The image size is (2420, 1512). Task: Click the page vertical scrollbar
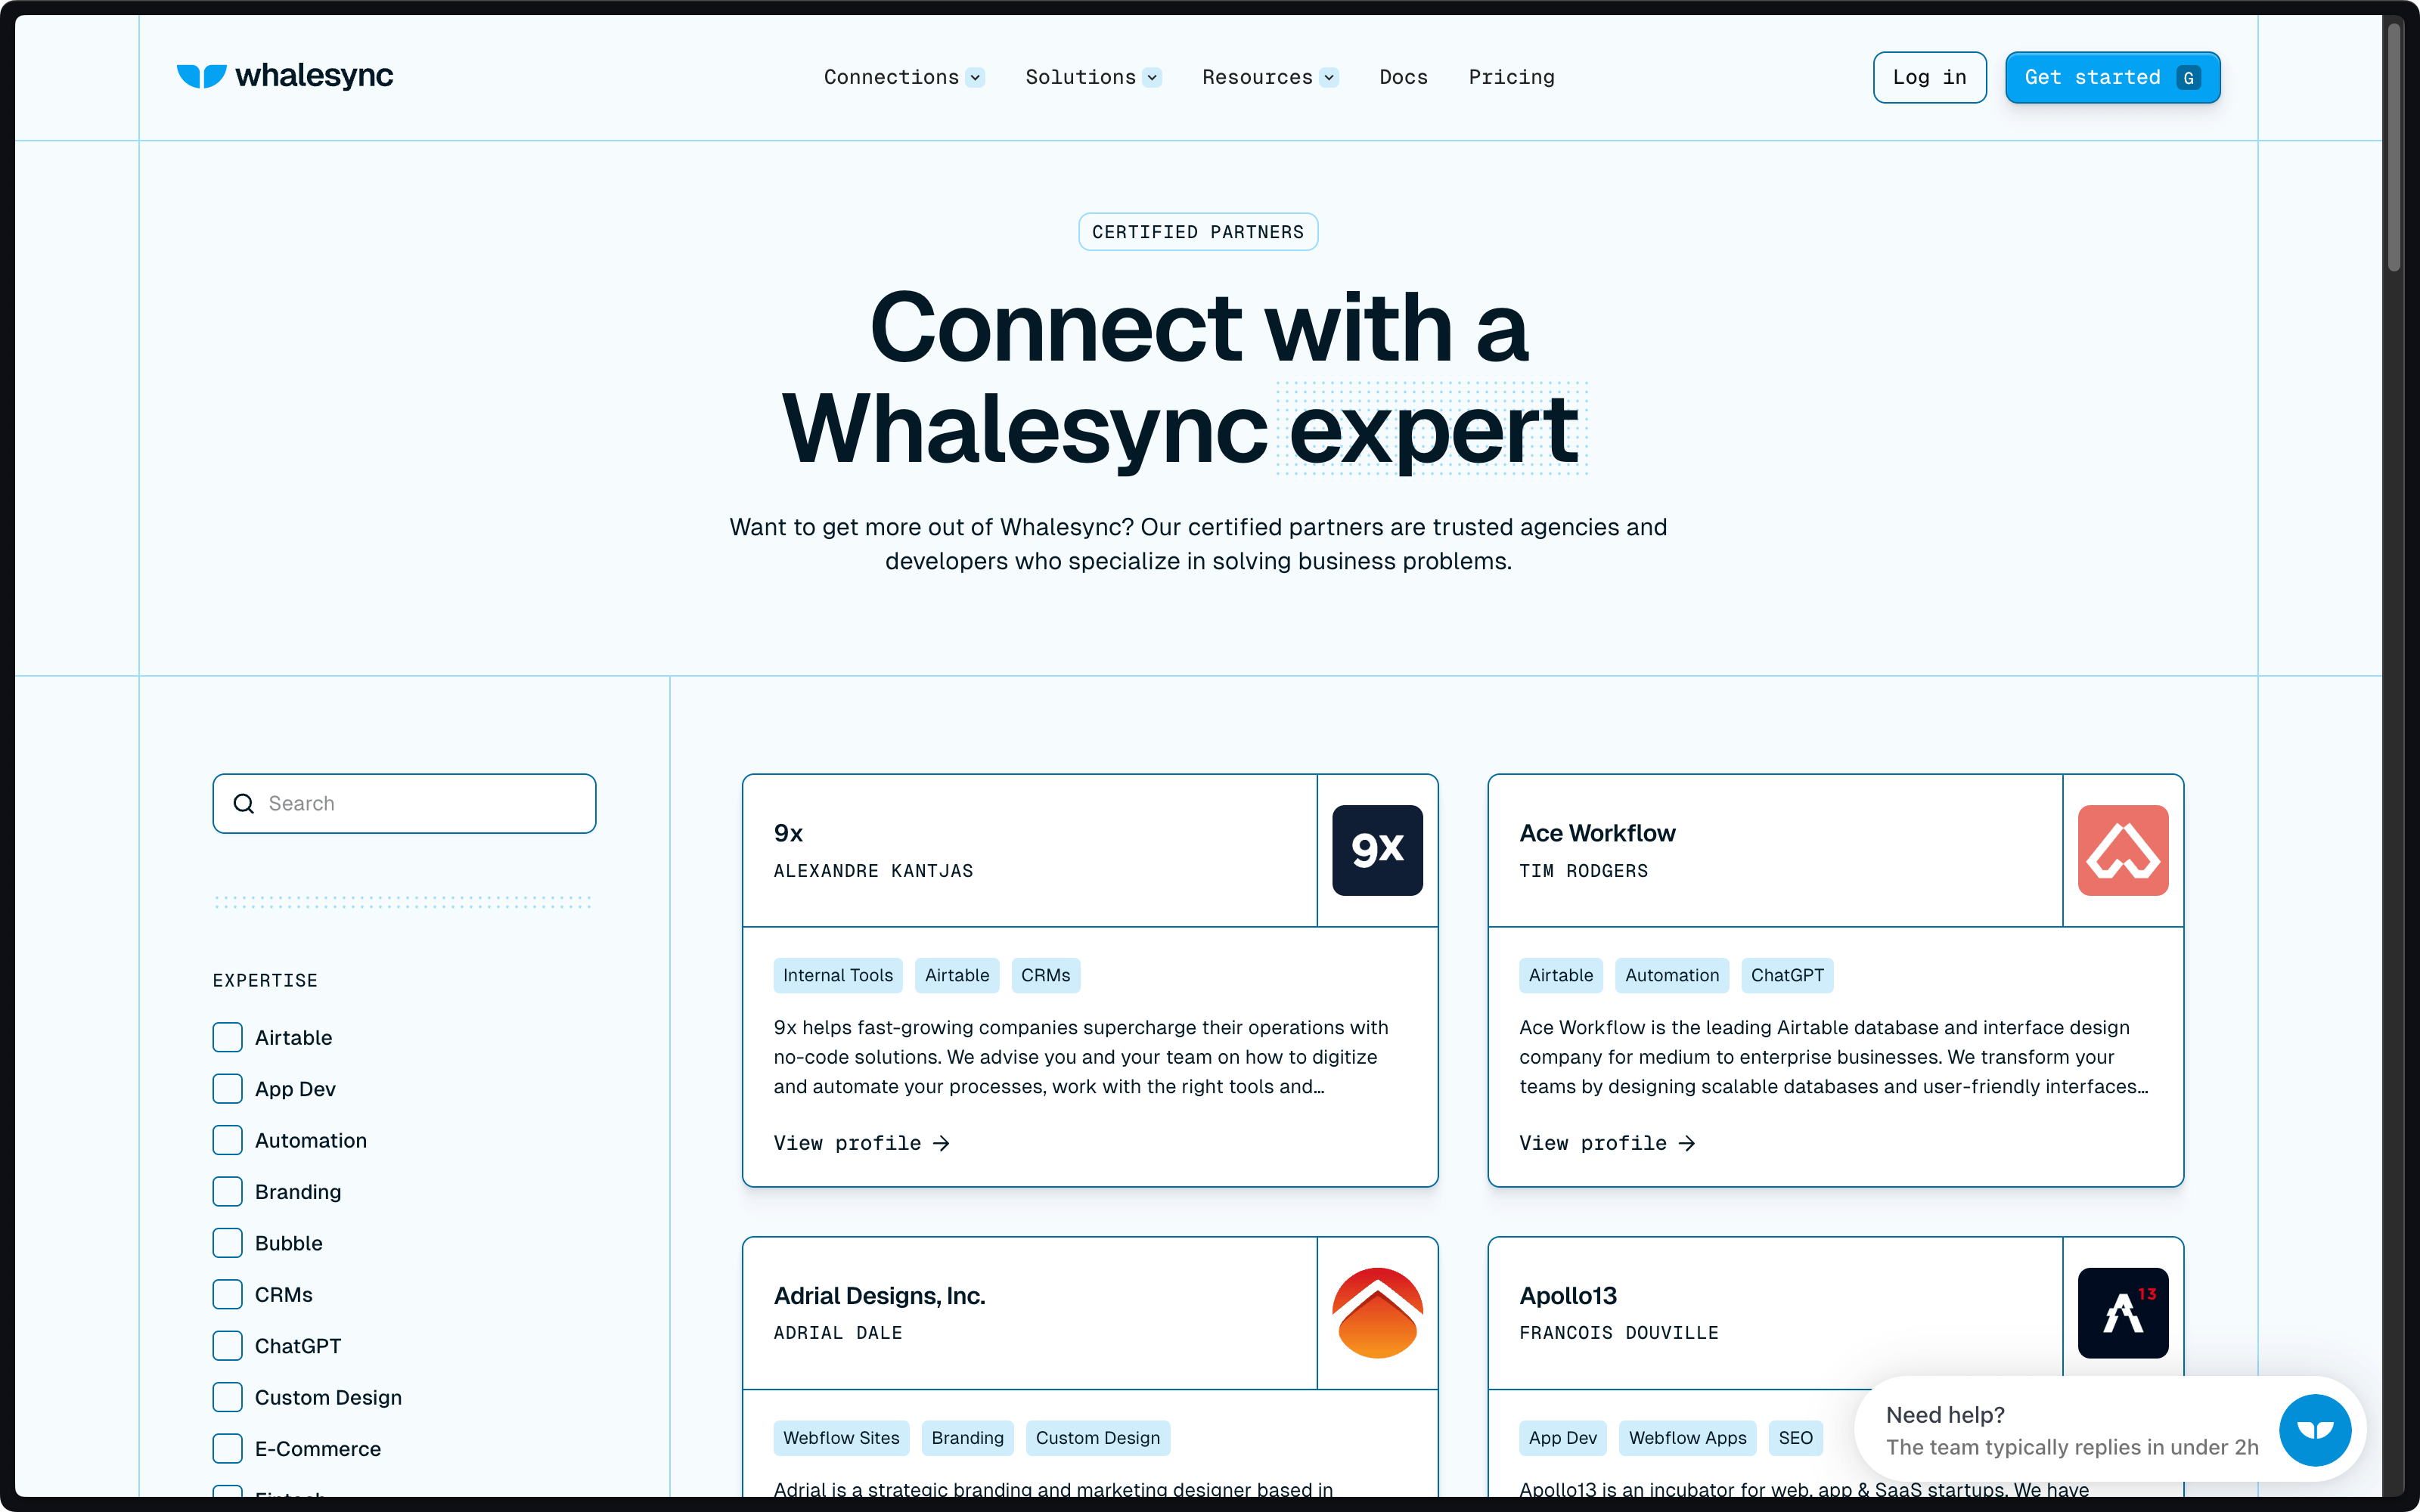[2394, 148]
